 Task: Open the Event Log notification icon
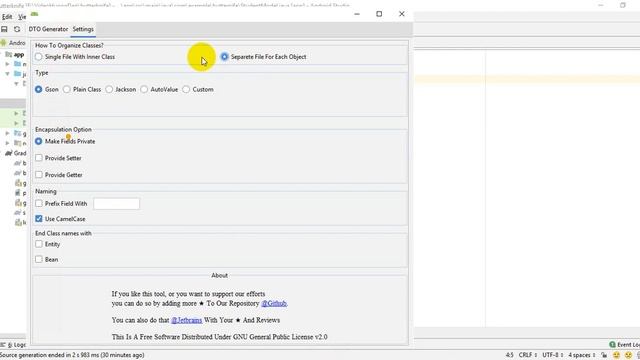click(x=612, y=345)
